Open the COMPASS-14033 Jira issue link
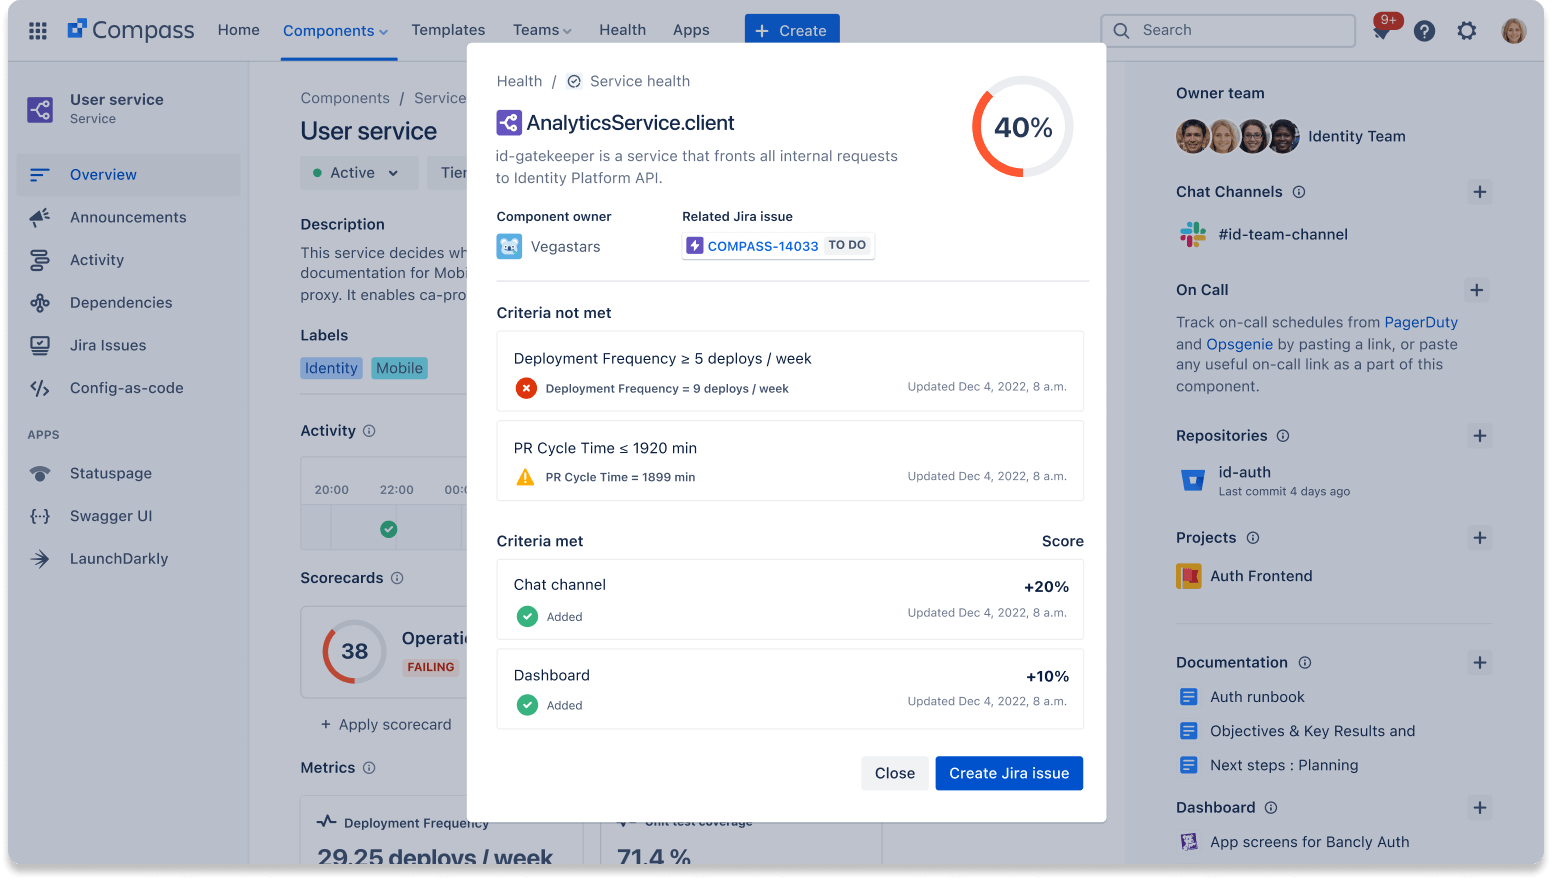The width and height of the screenshot is (1552, 880). (x=762, y=246)
